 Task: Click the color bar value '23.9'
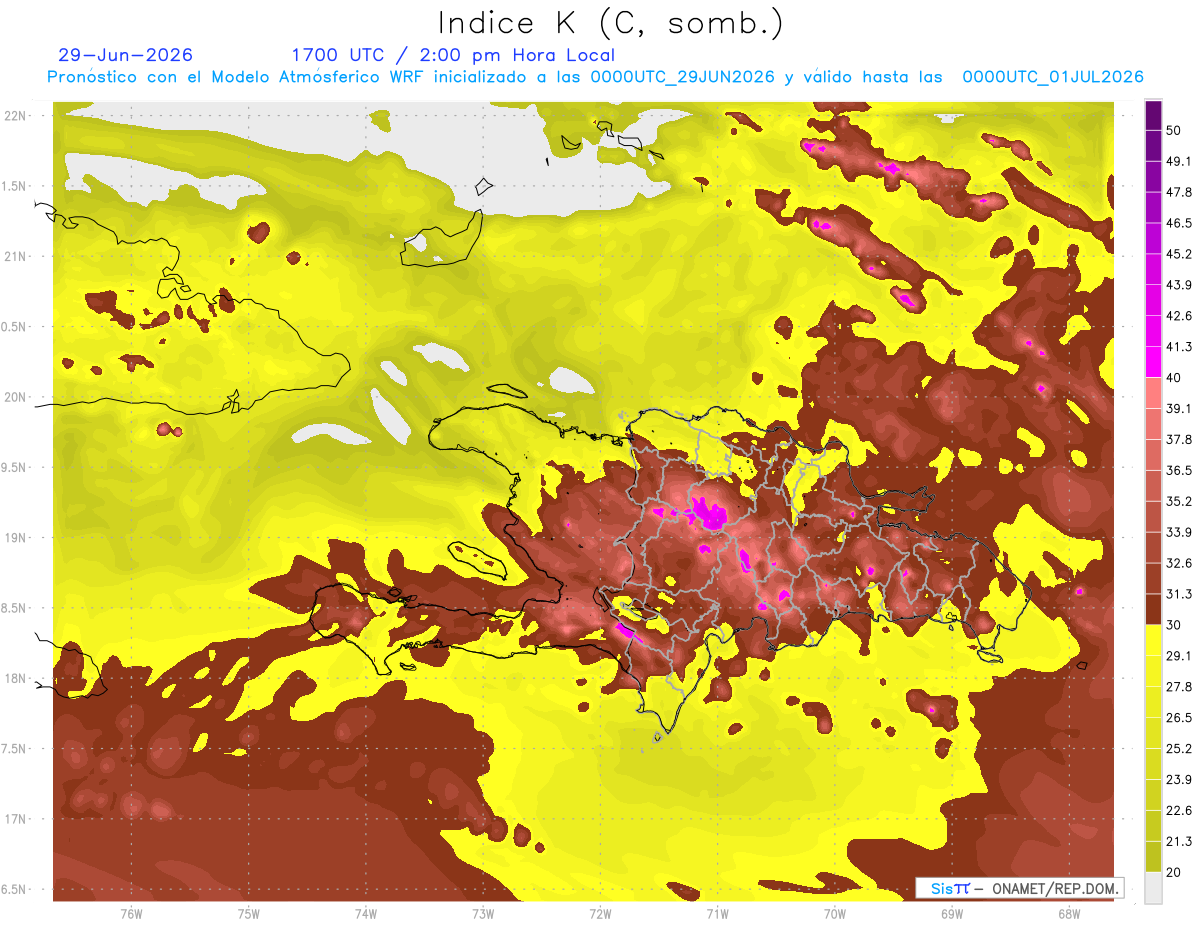point(1178,779)
